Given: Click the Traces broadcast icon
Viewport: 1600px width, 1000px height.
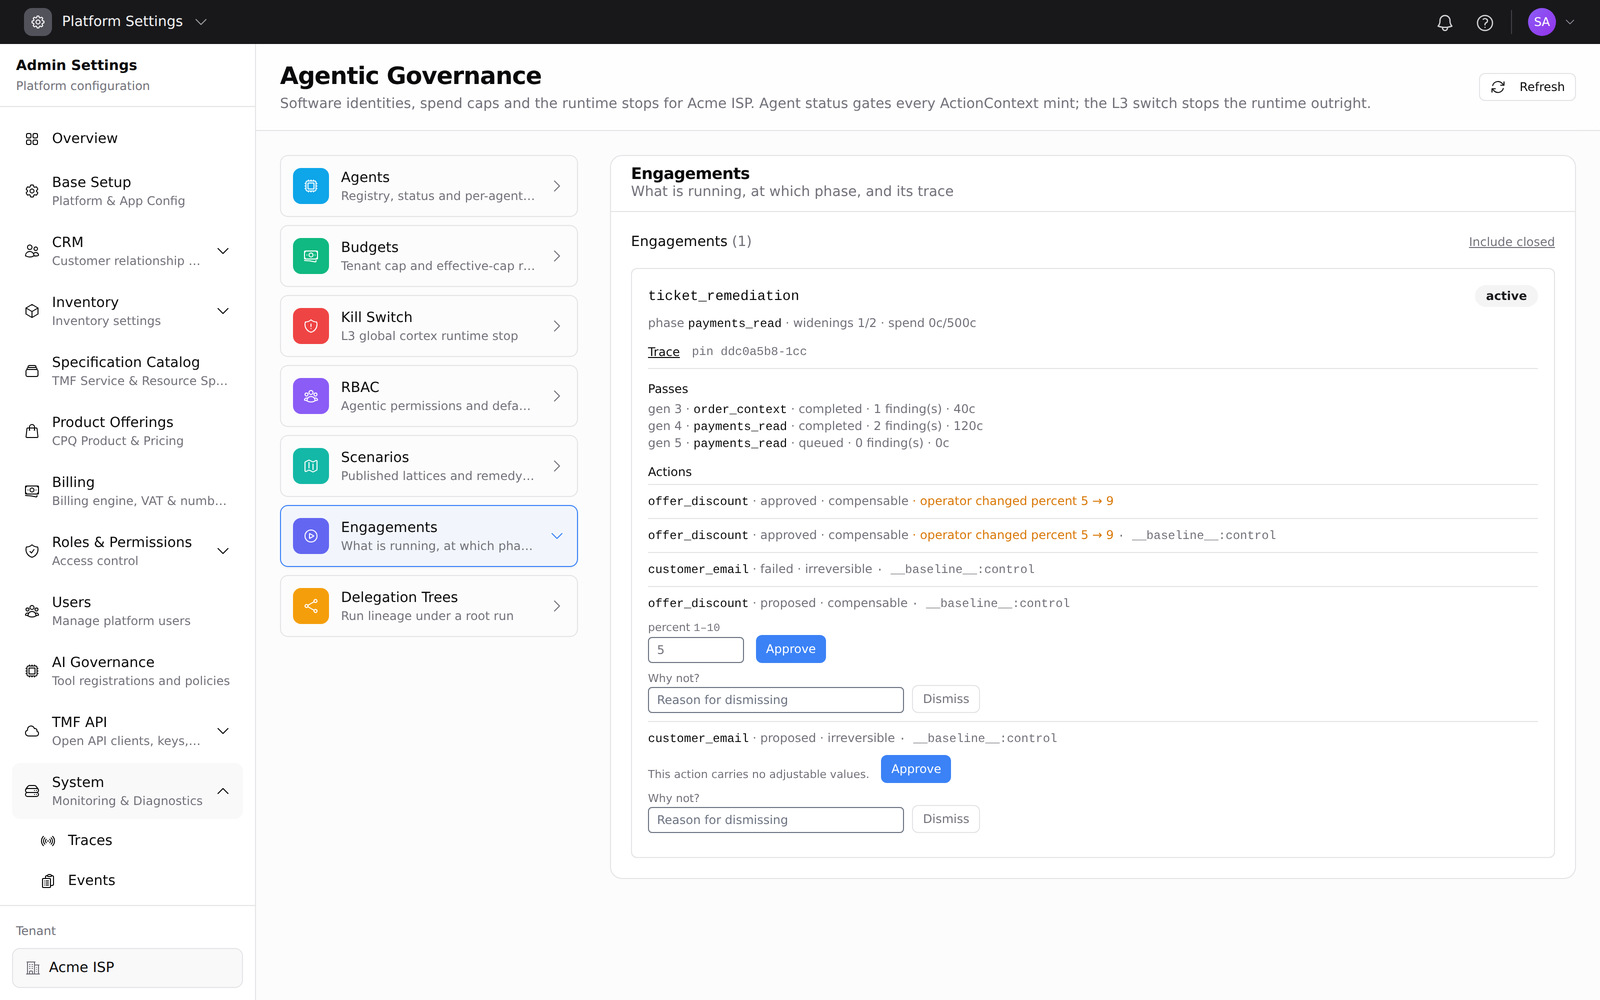Looking at the screenshot, I should [48, 841].
